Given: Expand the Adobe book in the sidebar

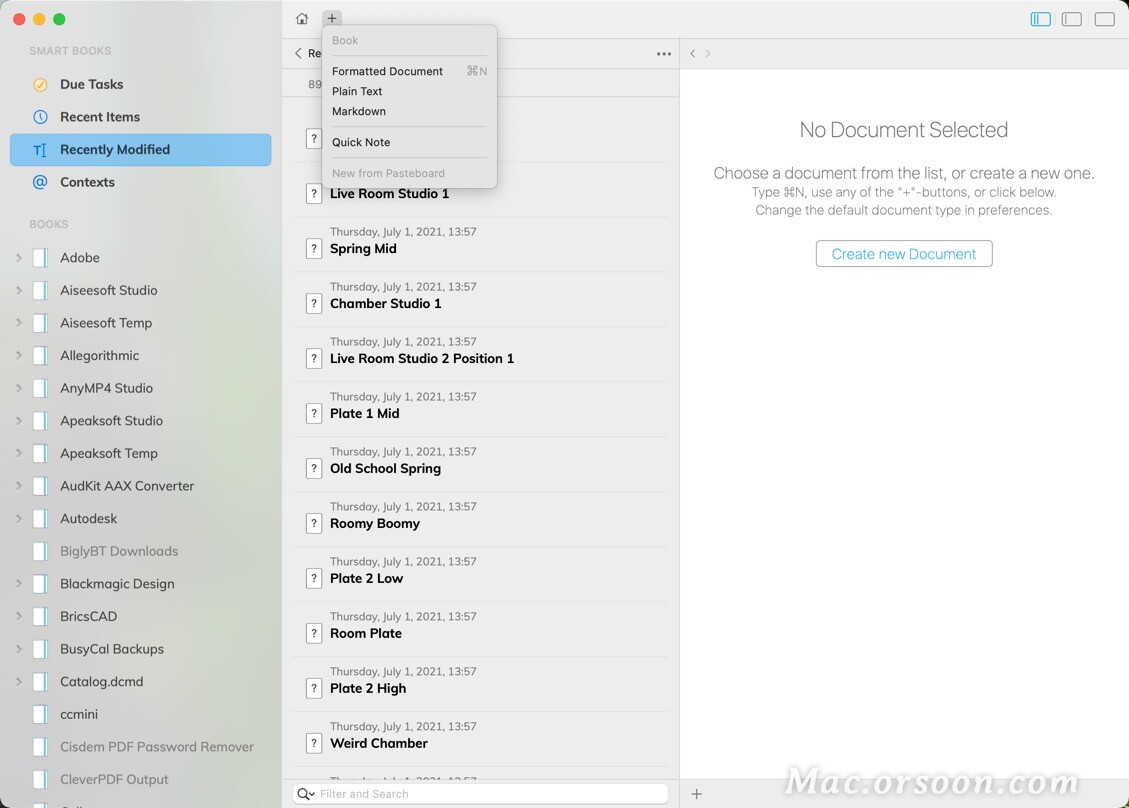Looking at the screenshot, I should [x=18, y=257].
